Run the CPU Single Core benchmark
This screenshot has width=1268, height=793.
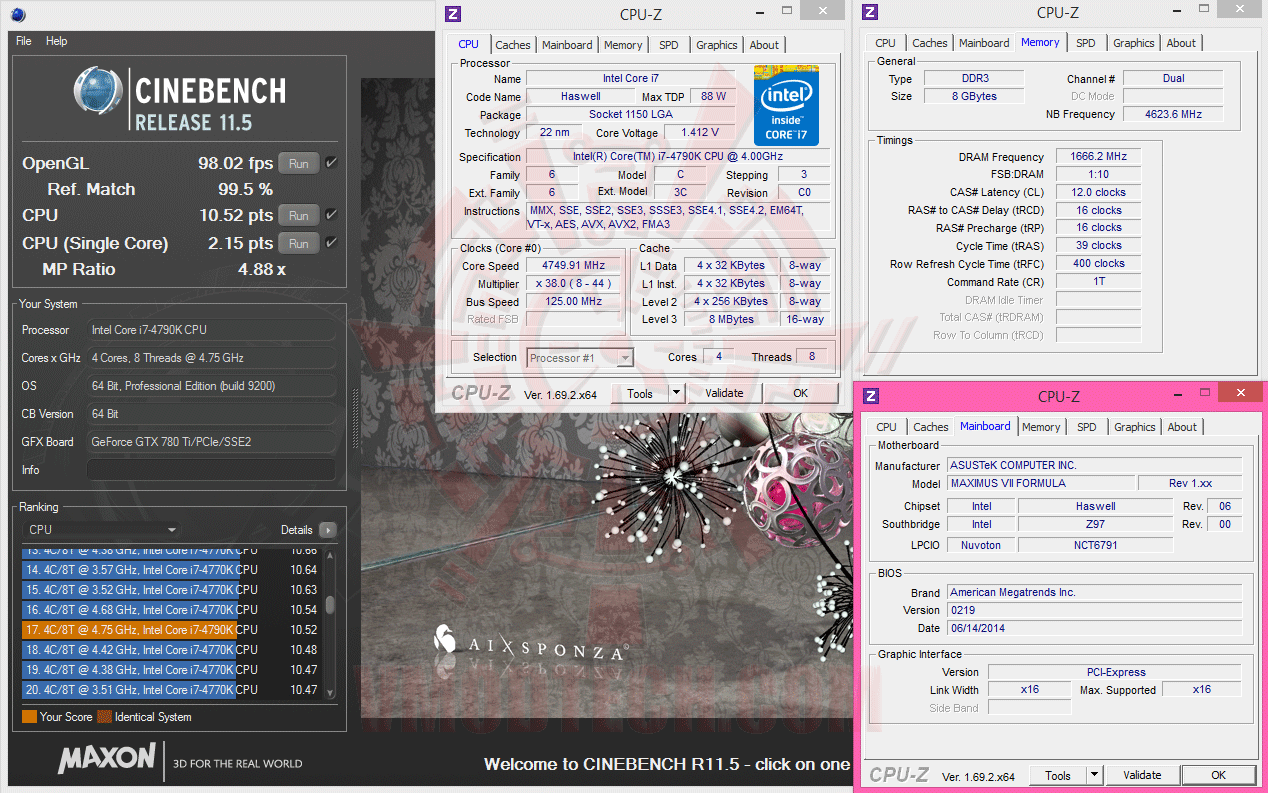pos(298,243)
